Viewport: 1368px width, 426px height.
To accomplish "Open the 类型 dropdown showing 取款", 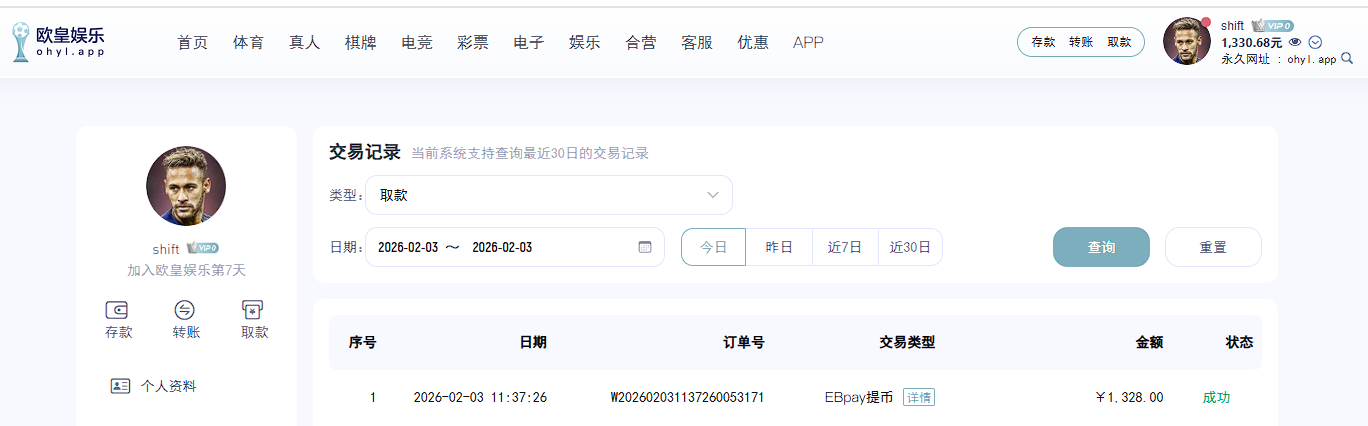I will [x=548, y=195].
